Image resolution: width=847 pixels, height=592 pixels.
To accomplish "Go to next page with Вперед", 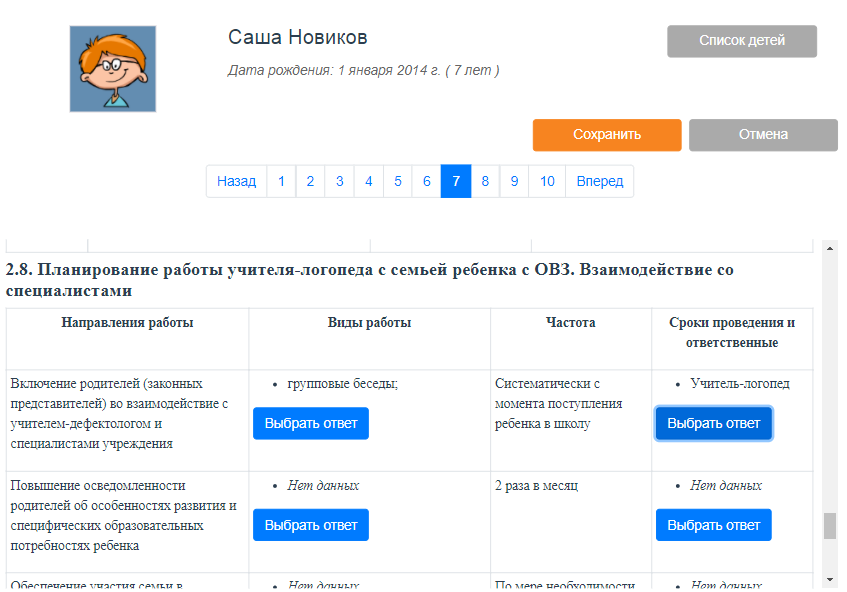I will [x=599, y=181].
